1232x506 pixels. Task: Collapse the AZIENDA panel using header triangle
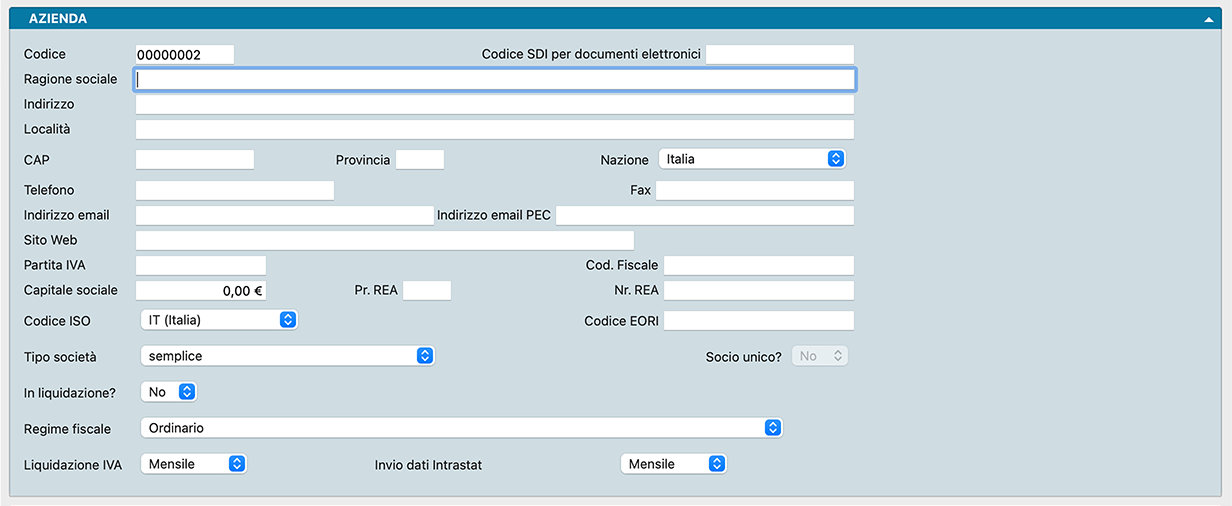(x=1210, y=19)
